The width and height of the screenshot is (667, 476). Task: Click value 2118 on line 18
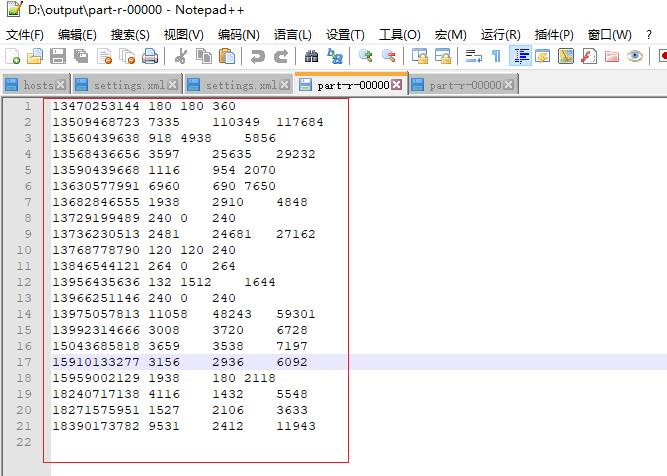coord(259,378)
